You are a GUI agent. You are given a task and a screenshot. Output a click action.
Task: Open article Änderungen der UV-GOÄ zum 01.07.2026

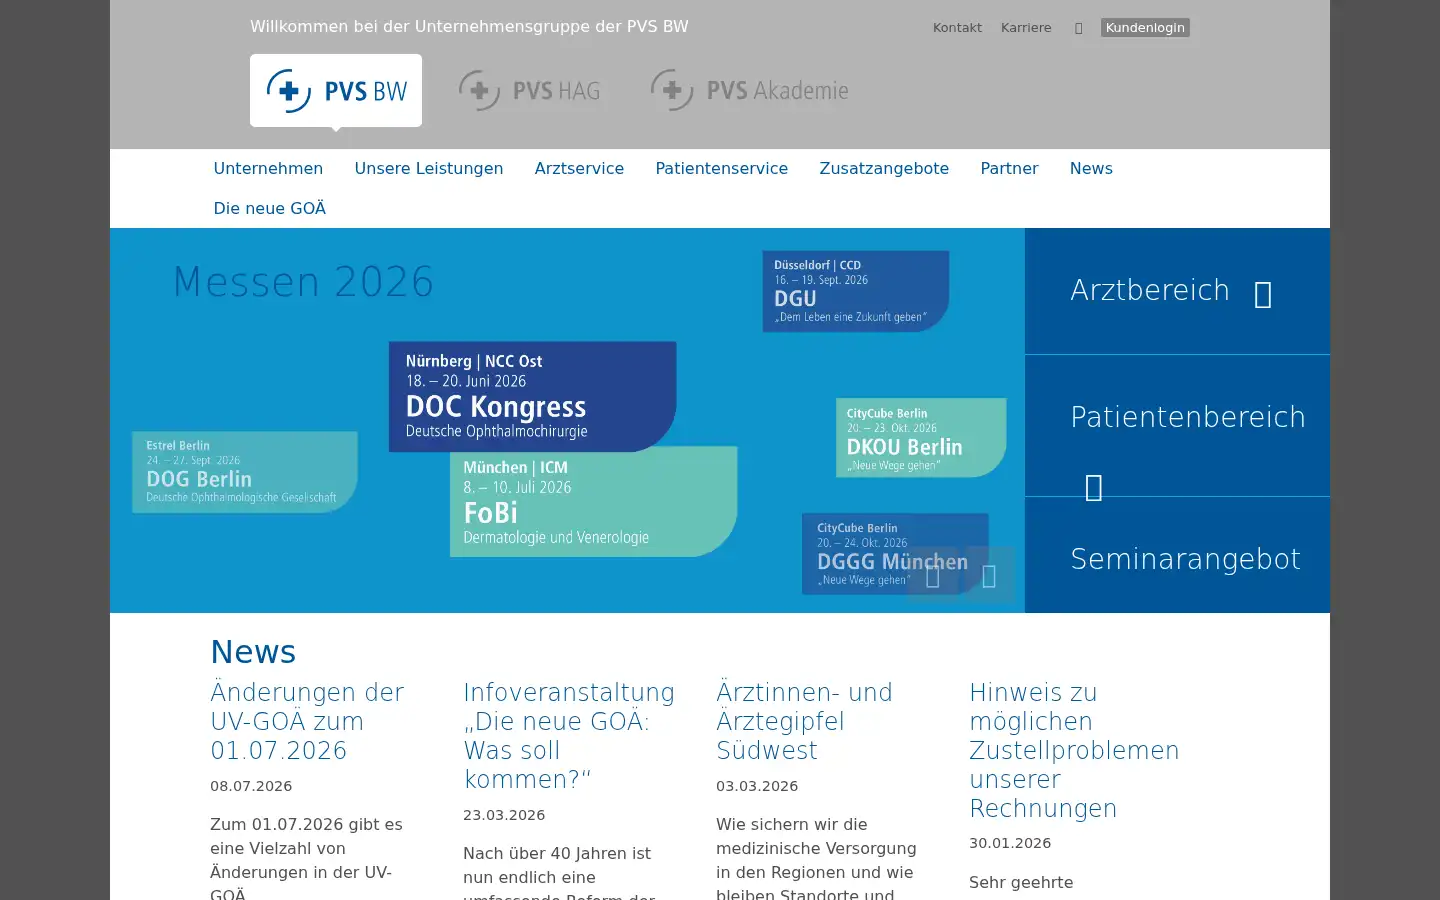coord(307,721)
